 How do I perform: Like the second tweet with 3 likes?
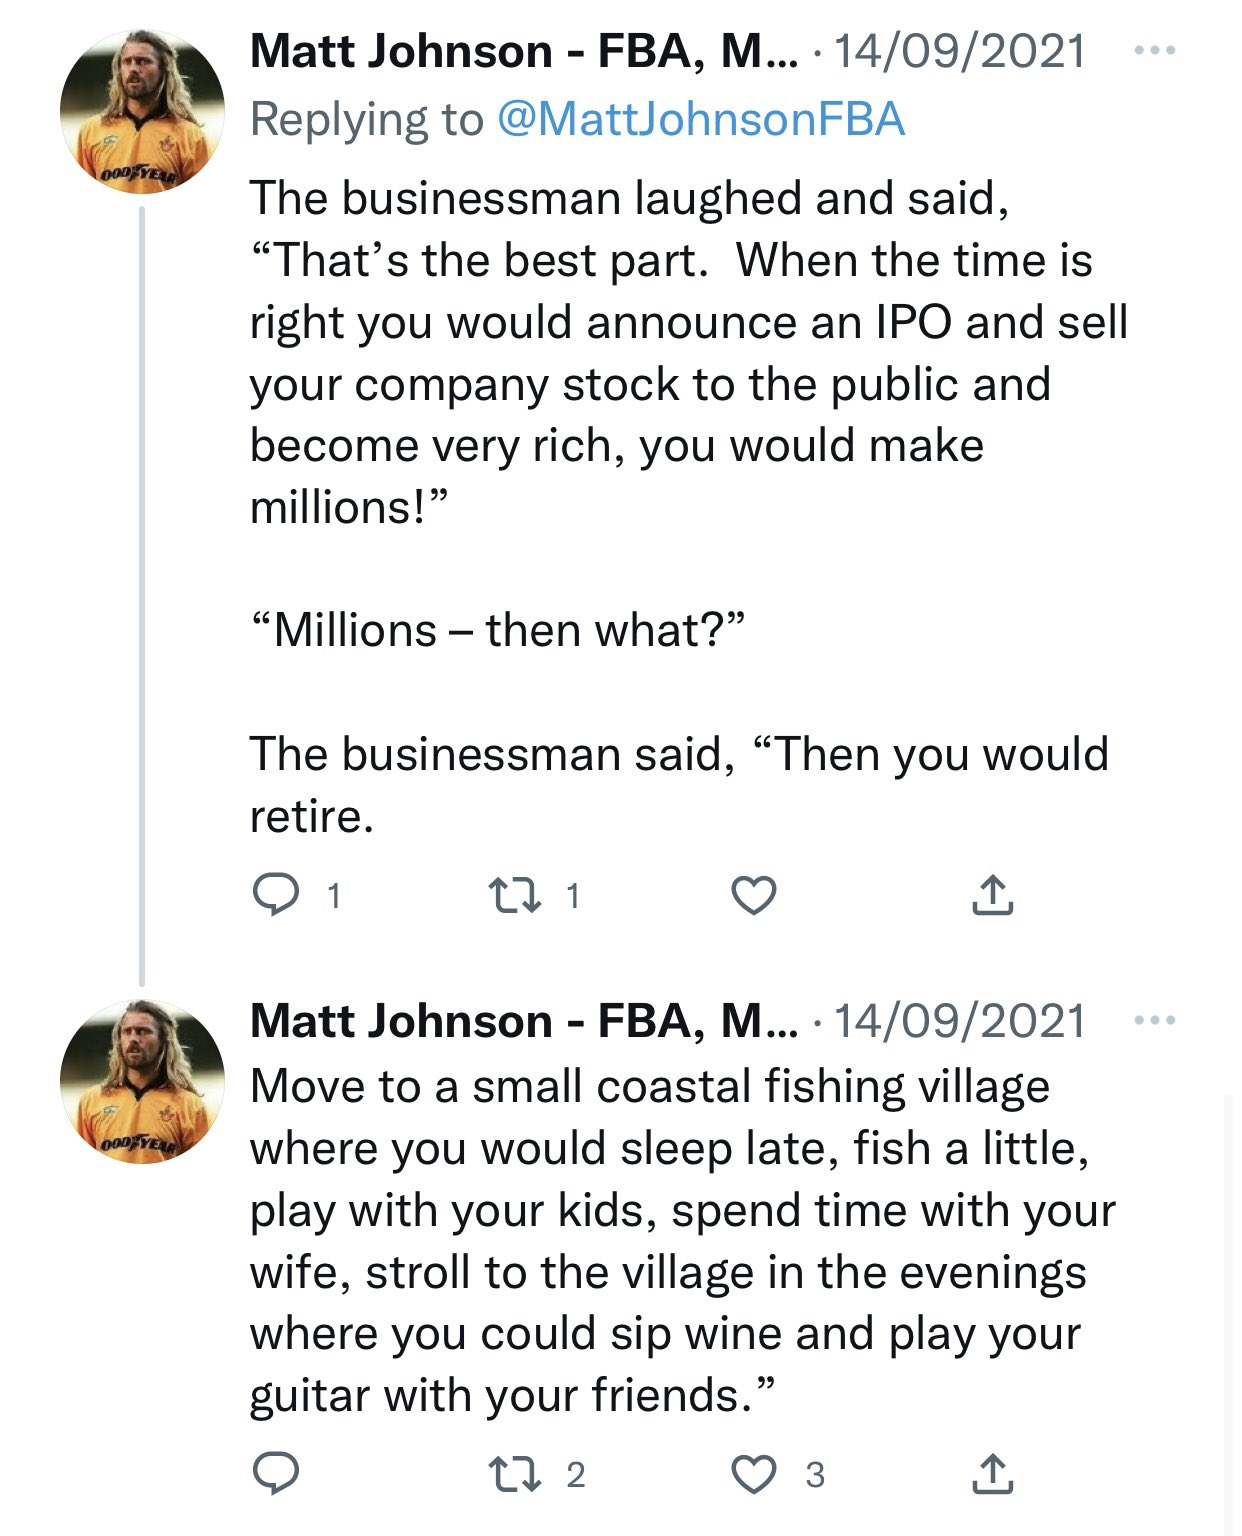[754, 1473]
